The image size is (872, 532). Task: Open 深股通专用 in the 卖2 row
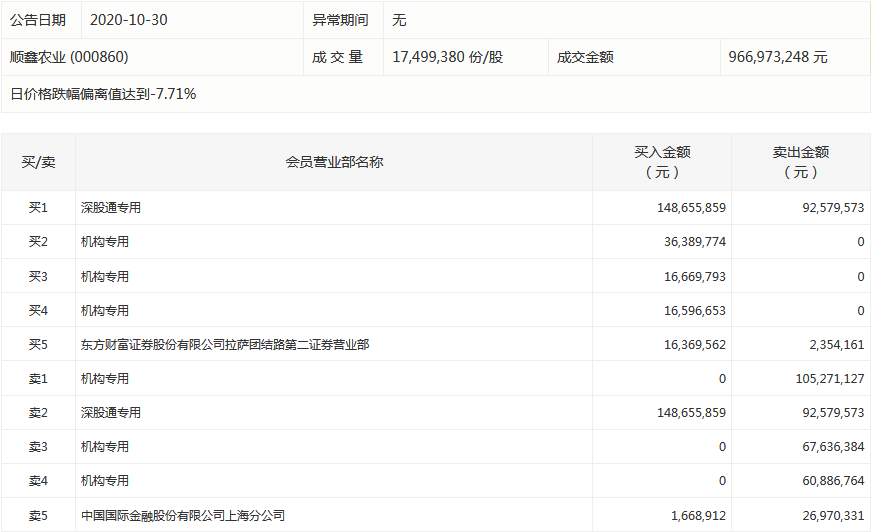tap(111, 413)
